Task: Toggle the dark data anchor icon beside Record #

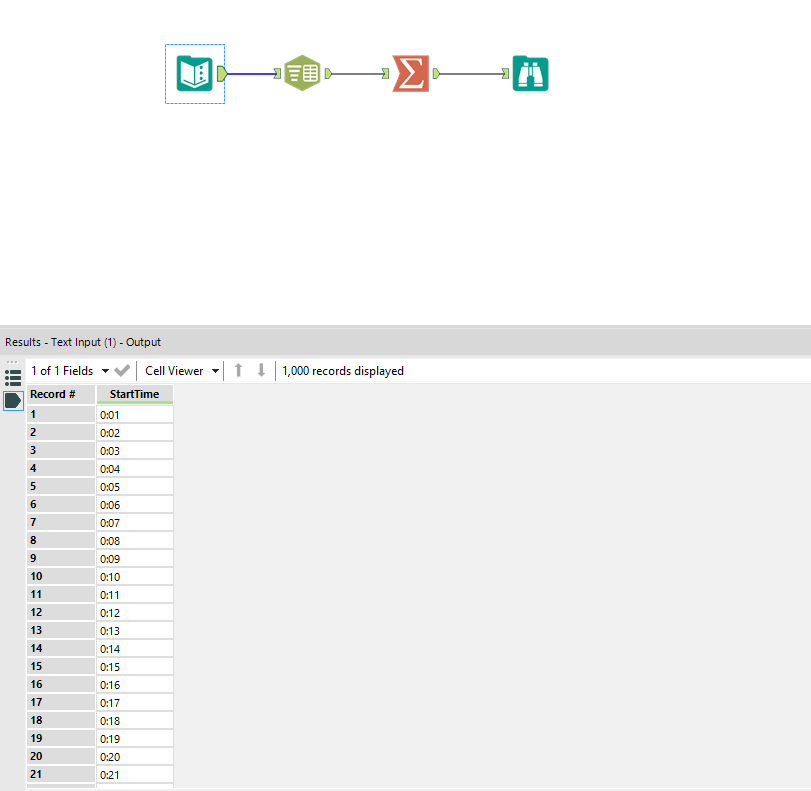Action: coord(13,399)
